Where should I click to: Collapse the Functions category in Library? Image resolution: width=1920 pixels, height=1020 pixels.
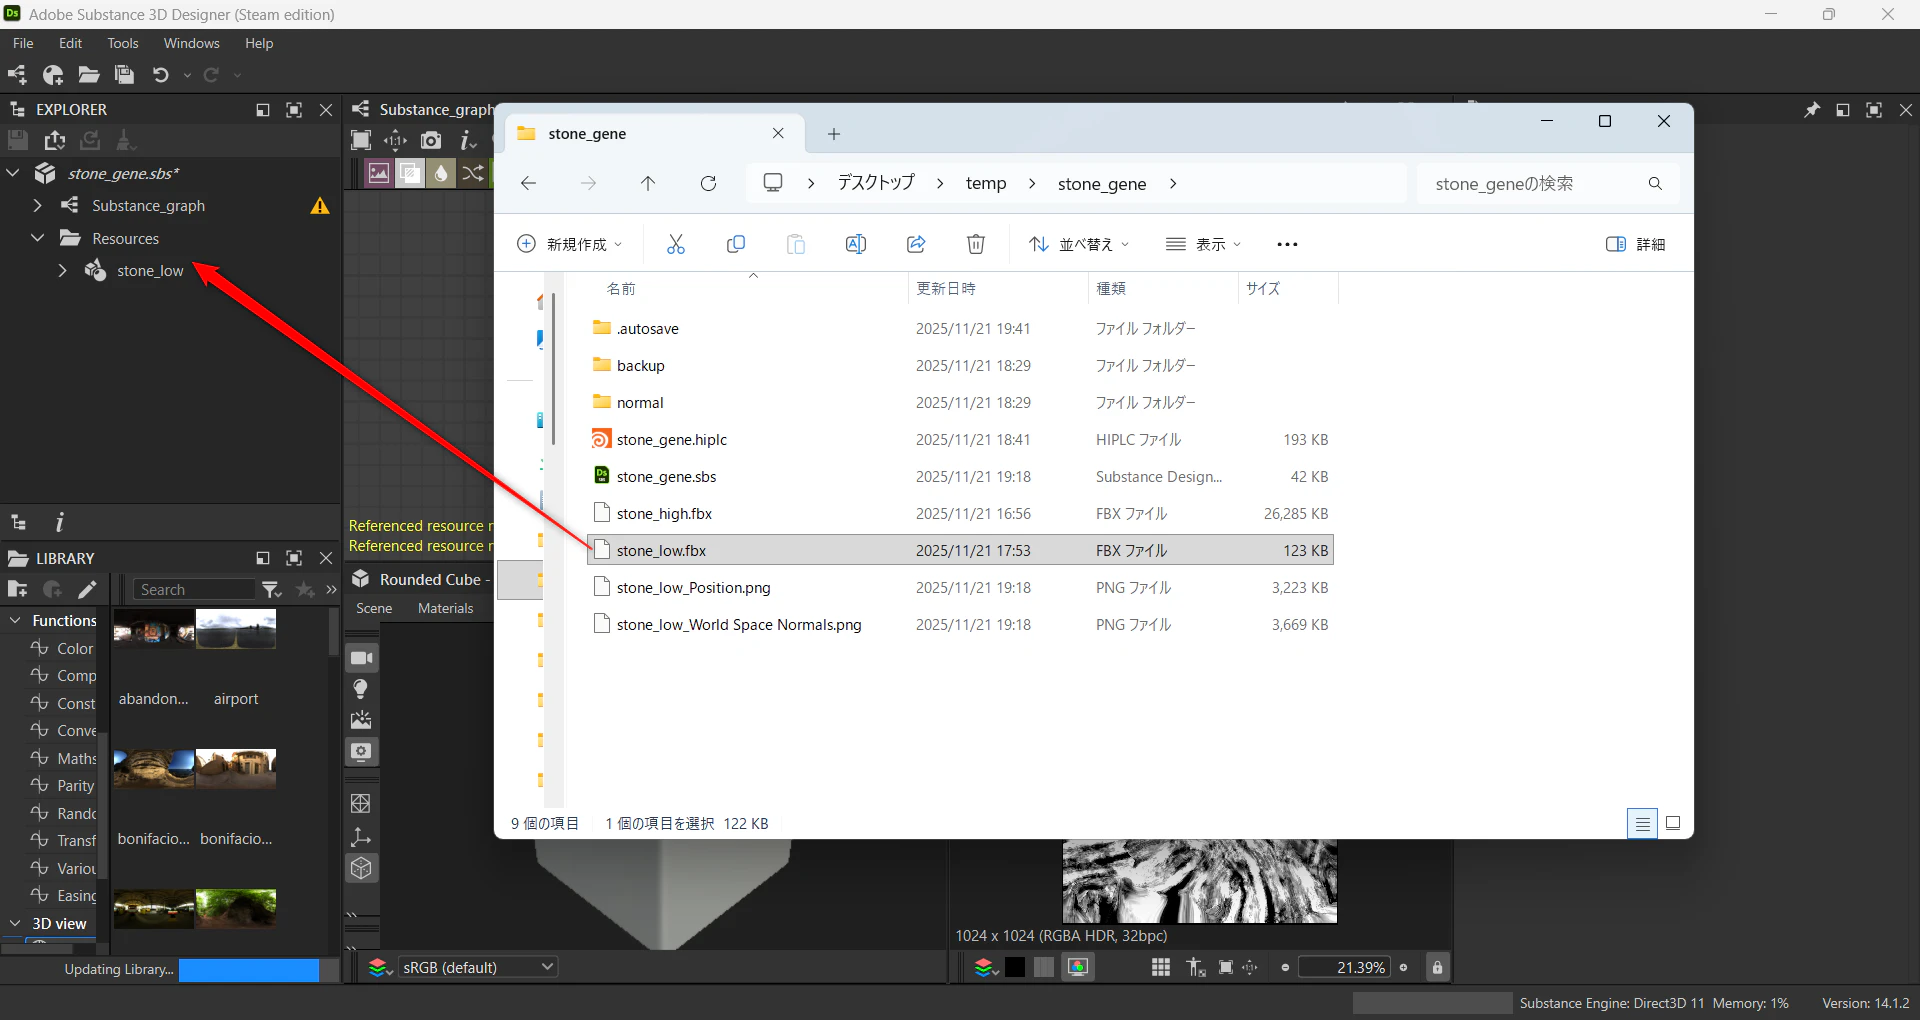pyautogui.click(x=15, y=621)
